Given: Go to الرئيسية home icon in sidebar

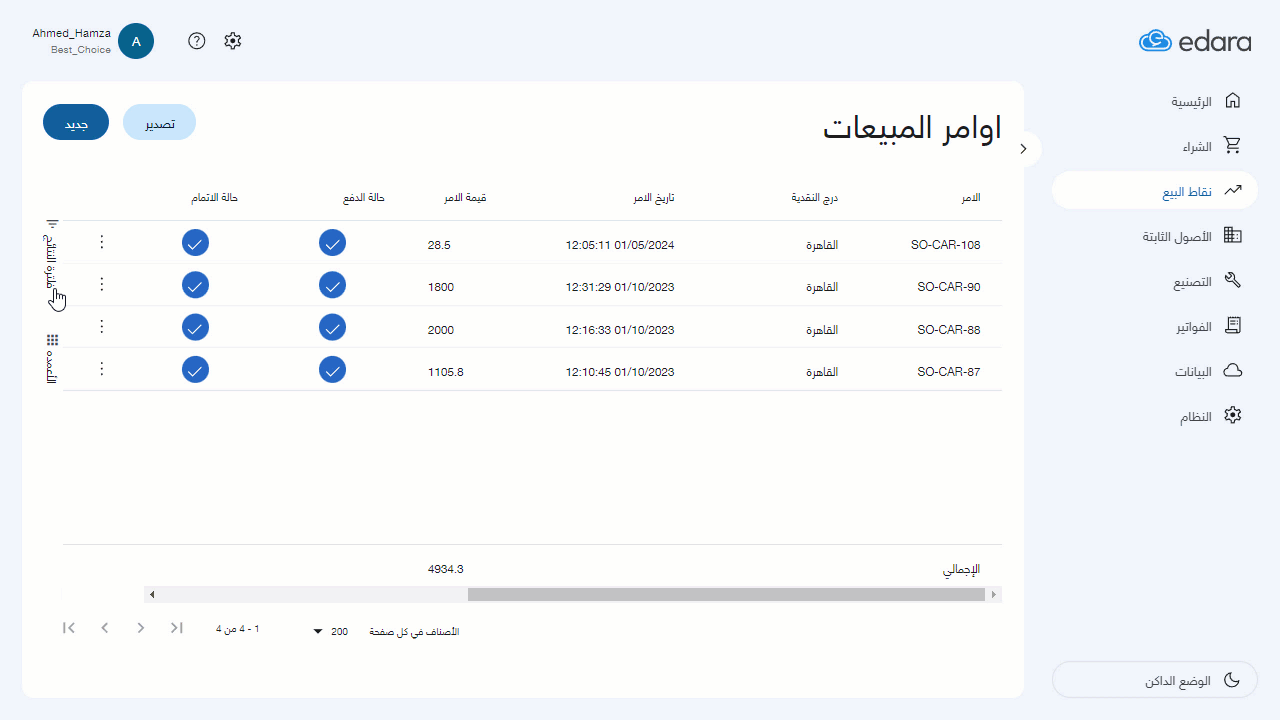Looking at the screenshot, I should pos(1233,101).
